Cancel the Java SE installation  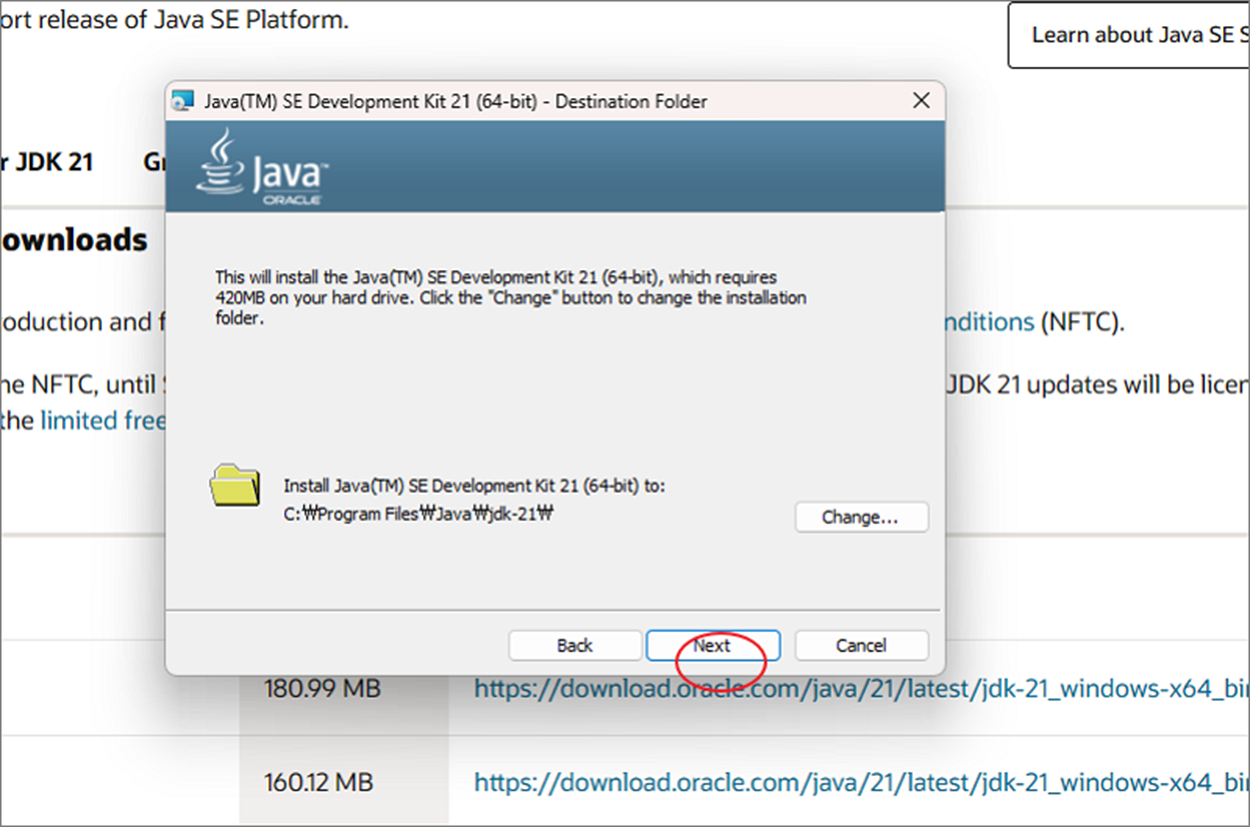pos(861,645)
